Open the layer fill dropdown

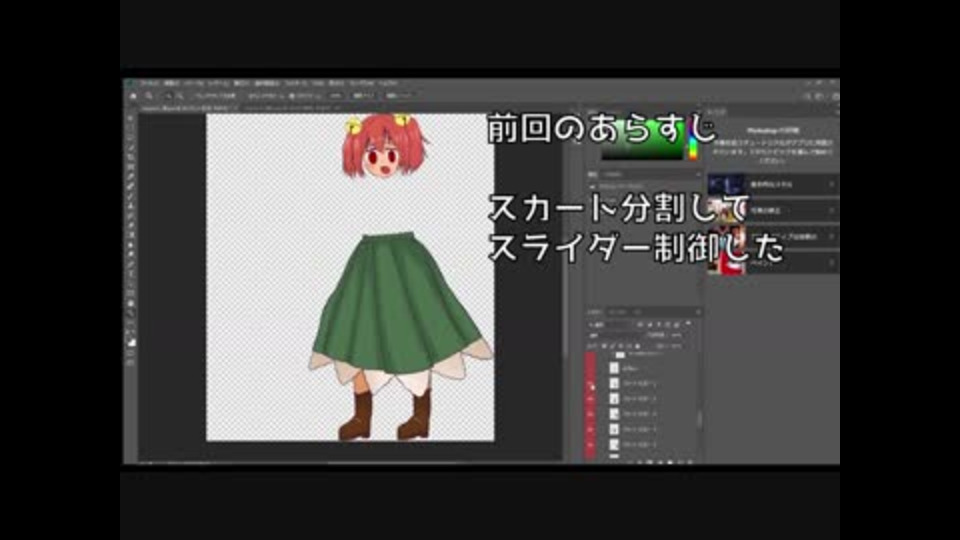[677, 346]
